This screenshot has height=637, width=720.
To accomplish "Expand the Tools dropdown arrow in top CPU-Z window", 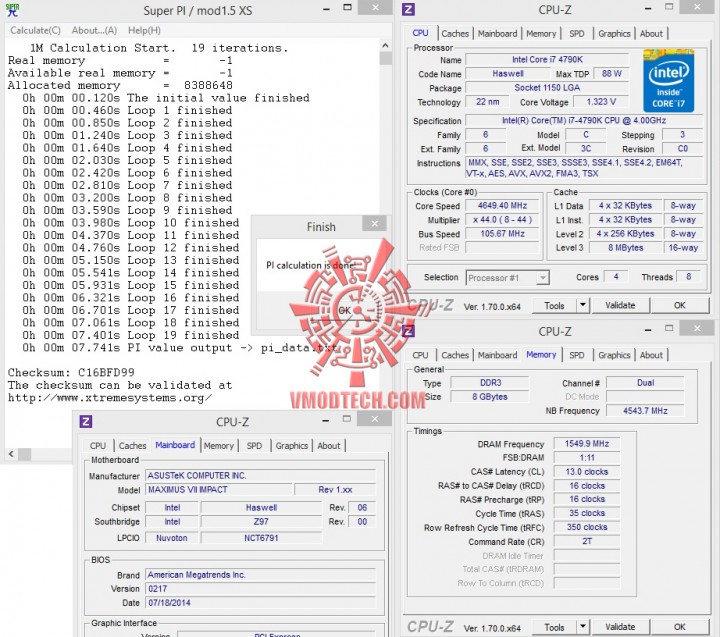I will 583,305.
